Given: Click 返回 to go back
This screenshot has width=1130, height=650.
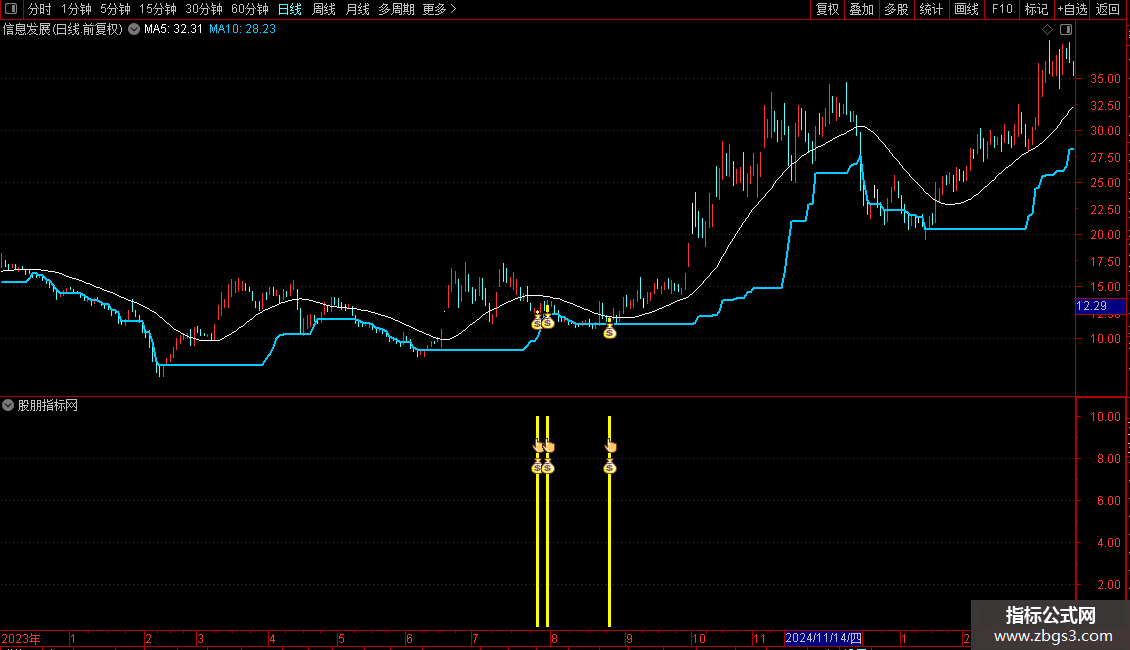Looking at the screenshot, I should (1108, 9).
